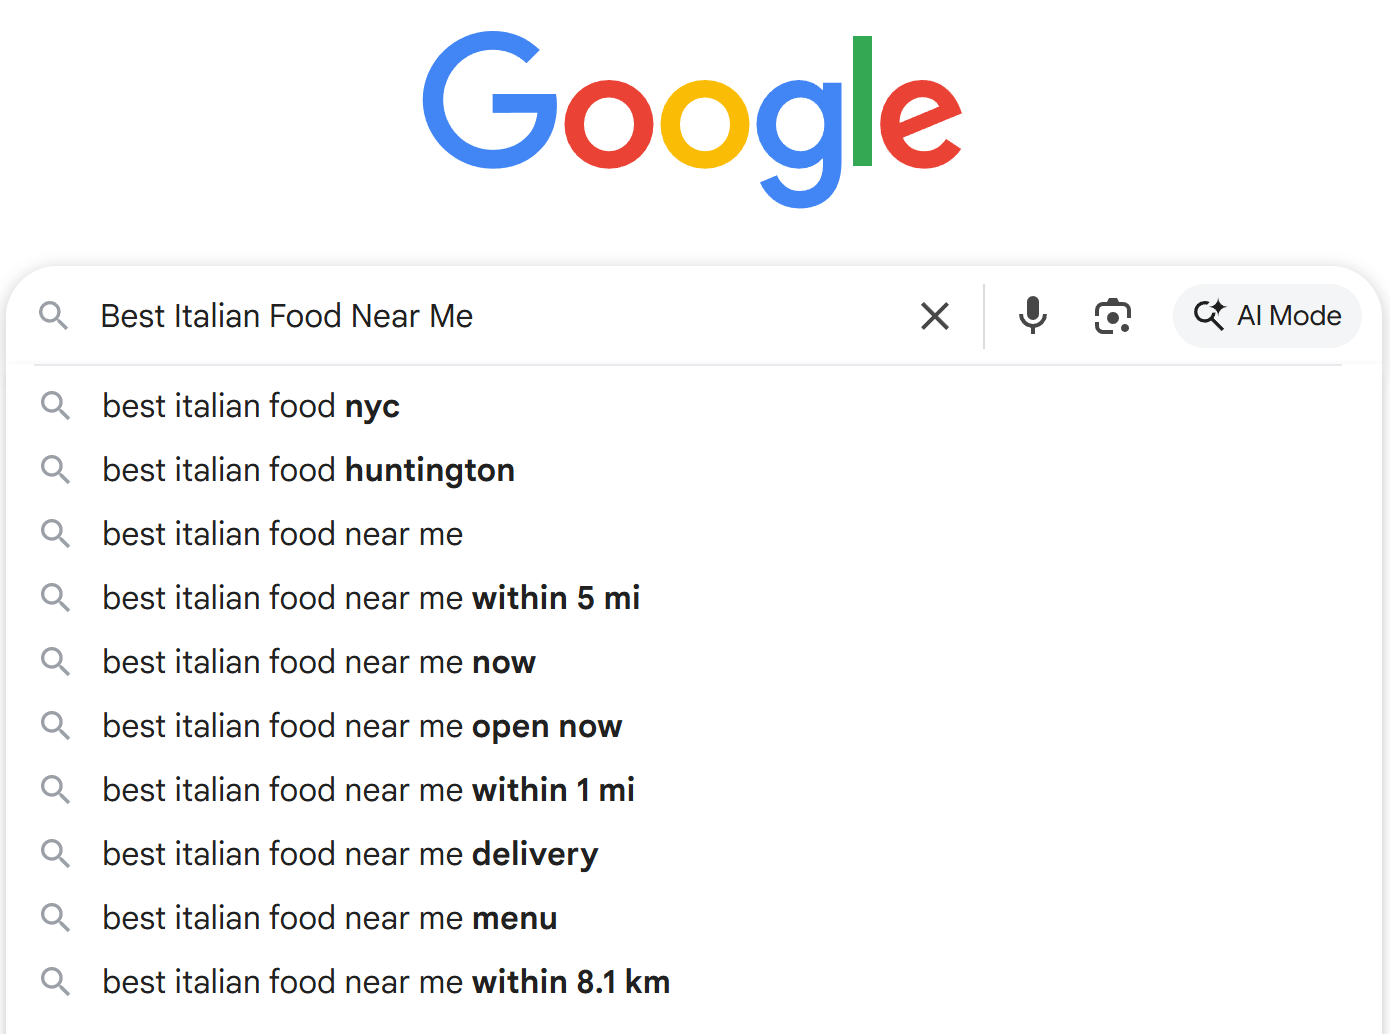This screenshot has height=1034, width=1390.
Task: Click the Google logo
Action: pyautogui.click(x=692, y=118)
